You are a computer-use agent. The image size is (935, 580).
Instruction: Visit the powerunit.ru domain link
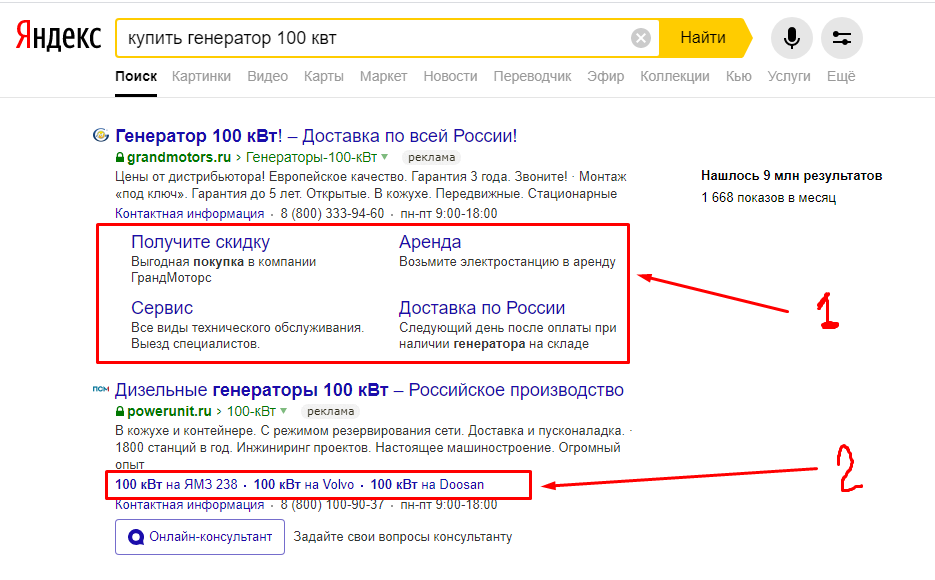(x=169, y=411)
